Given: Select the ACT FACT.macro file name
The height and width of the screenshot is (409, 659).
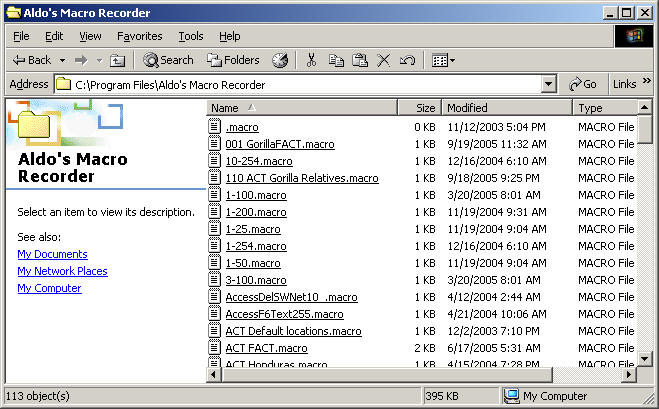Looking at the screenshot, I should (266, 348).
